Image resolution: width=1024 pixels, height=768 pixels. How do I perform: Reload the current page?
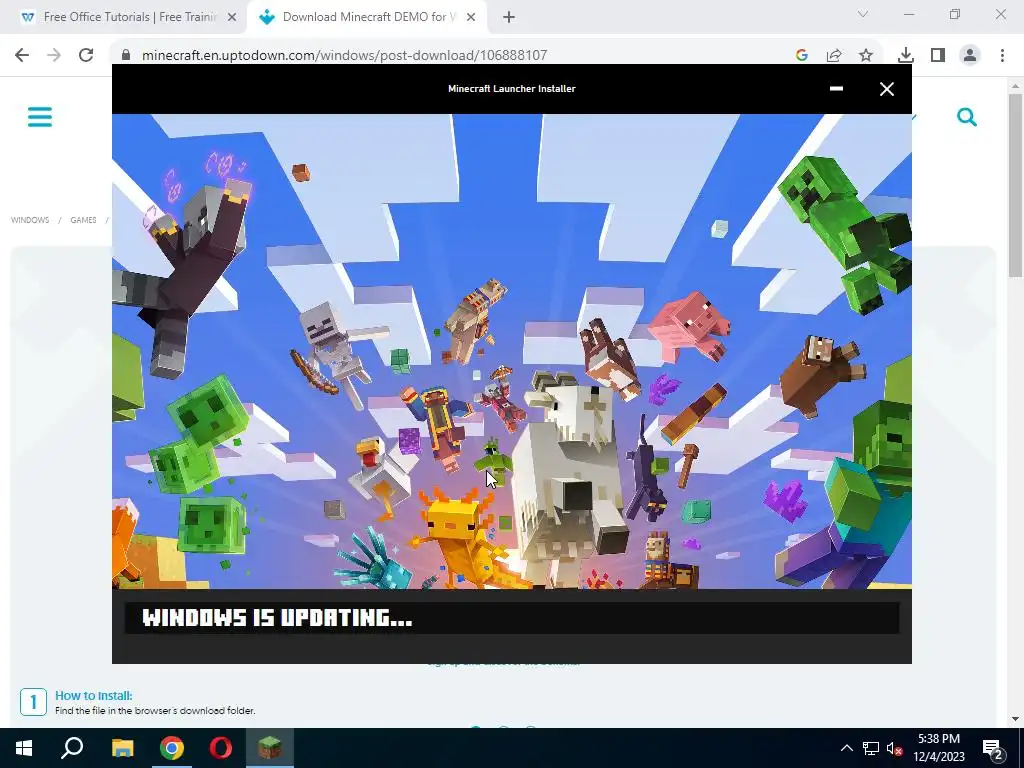pyautogui.click(x=86, y=55)
